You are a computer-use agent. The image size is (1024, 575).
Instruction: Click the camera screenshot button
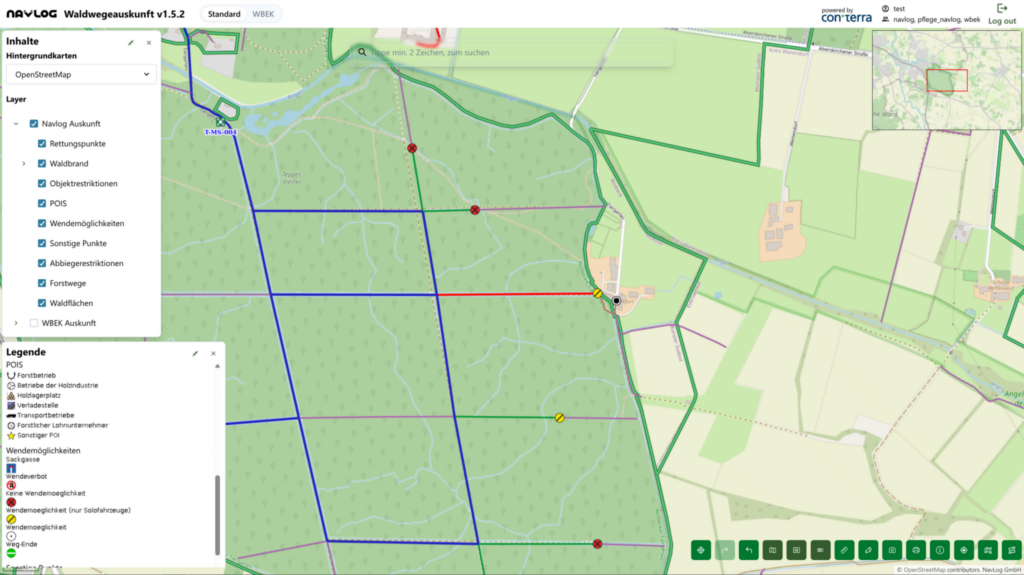coord(892,550)
